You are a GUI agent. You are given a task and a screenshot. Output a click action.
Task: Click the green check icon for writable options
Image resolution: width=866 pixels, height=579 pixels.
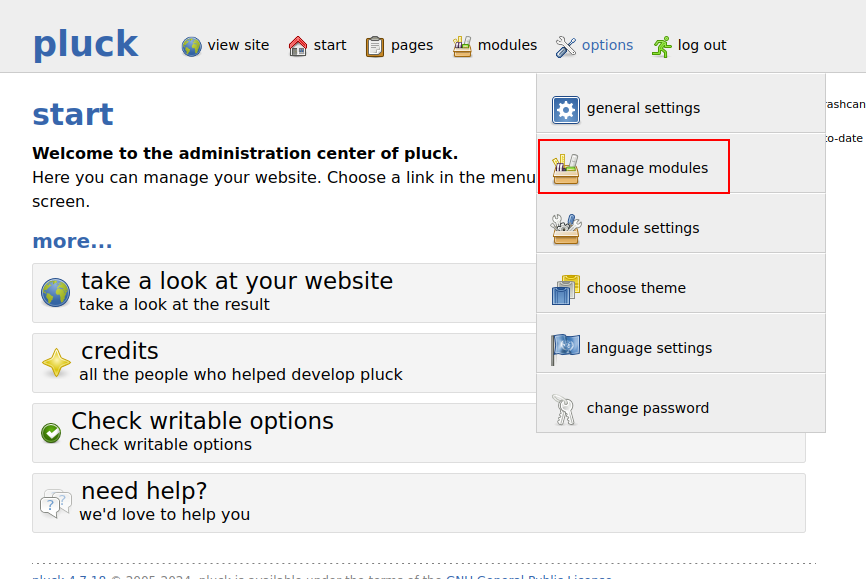pyautogui.click(x=51, y=433)
